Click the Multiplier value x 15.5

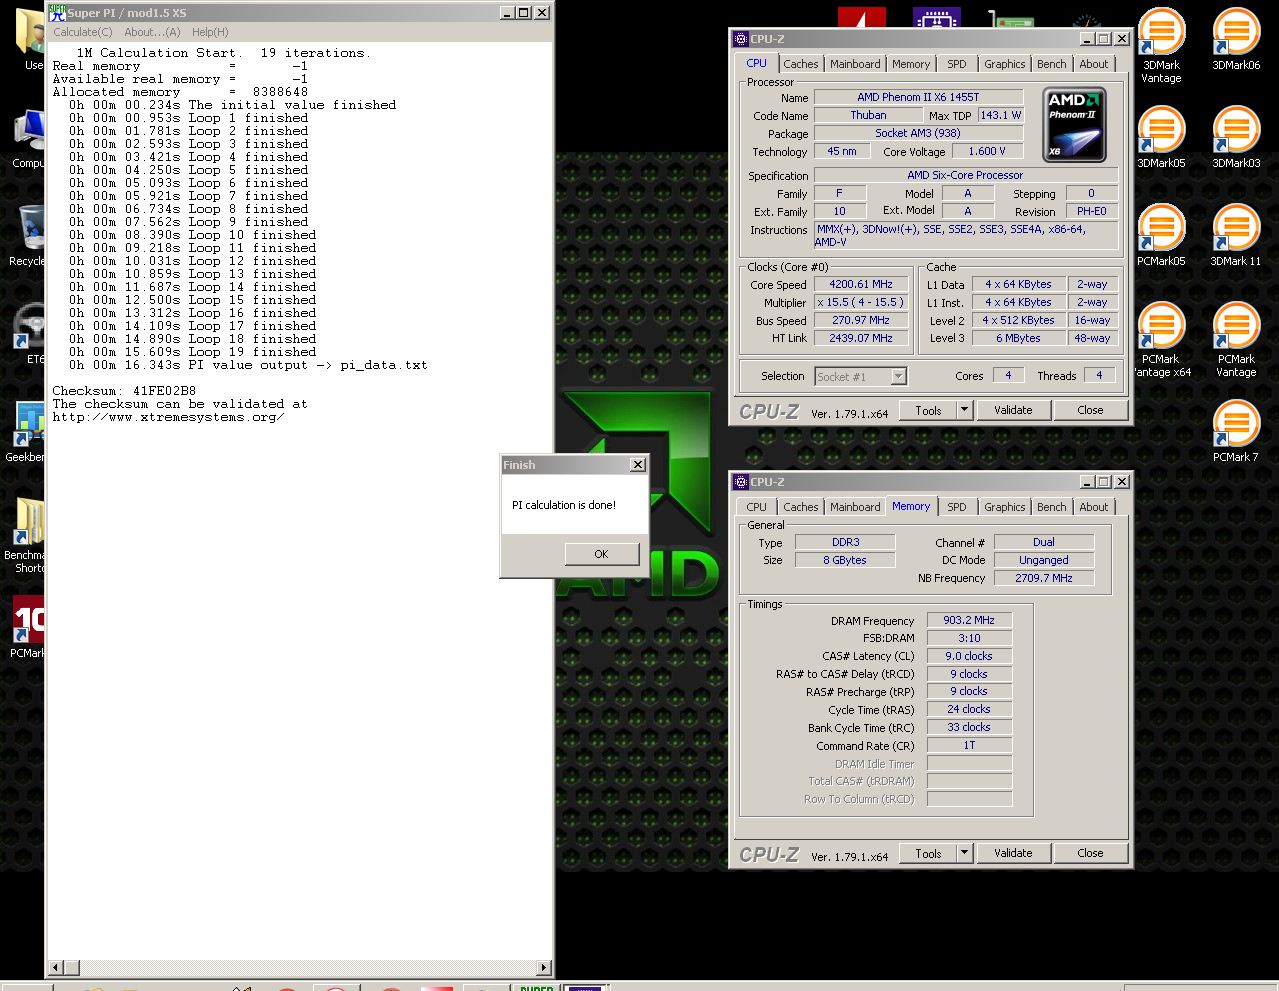click(x=860, y=302)
